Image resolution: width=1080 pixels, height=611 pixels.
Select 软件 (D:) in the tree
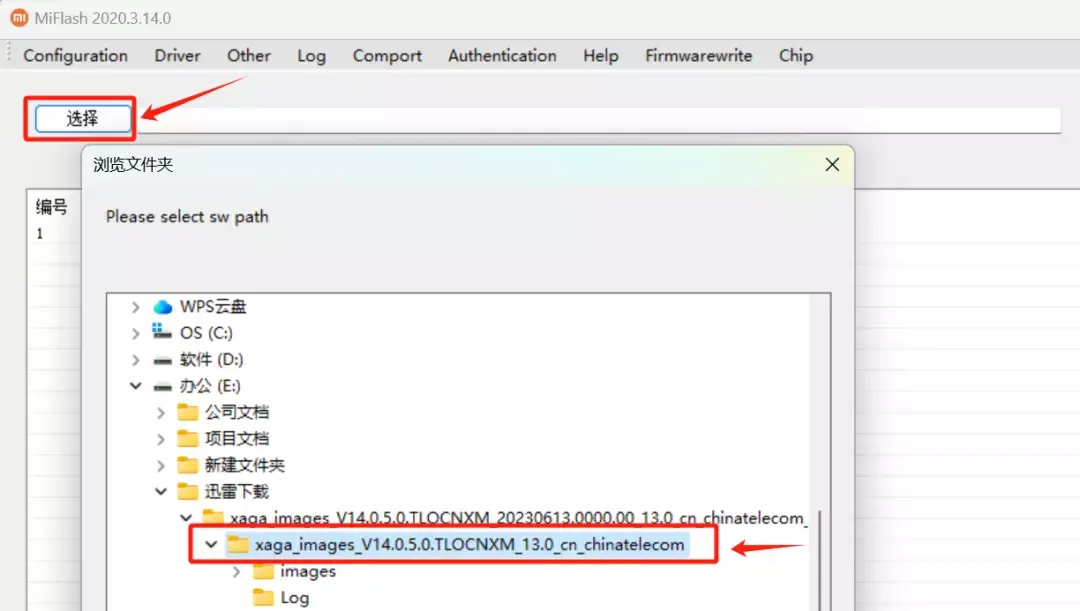211,360
